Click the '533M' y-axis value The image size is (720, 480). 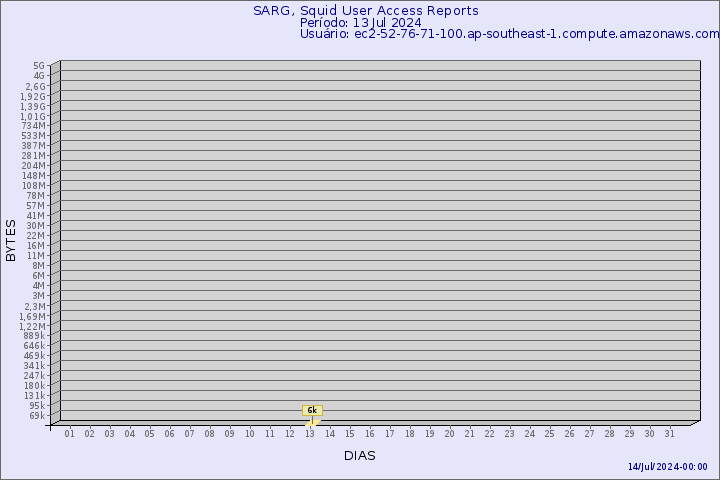(34, 136)
